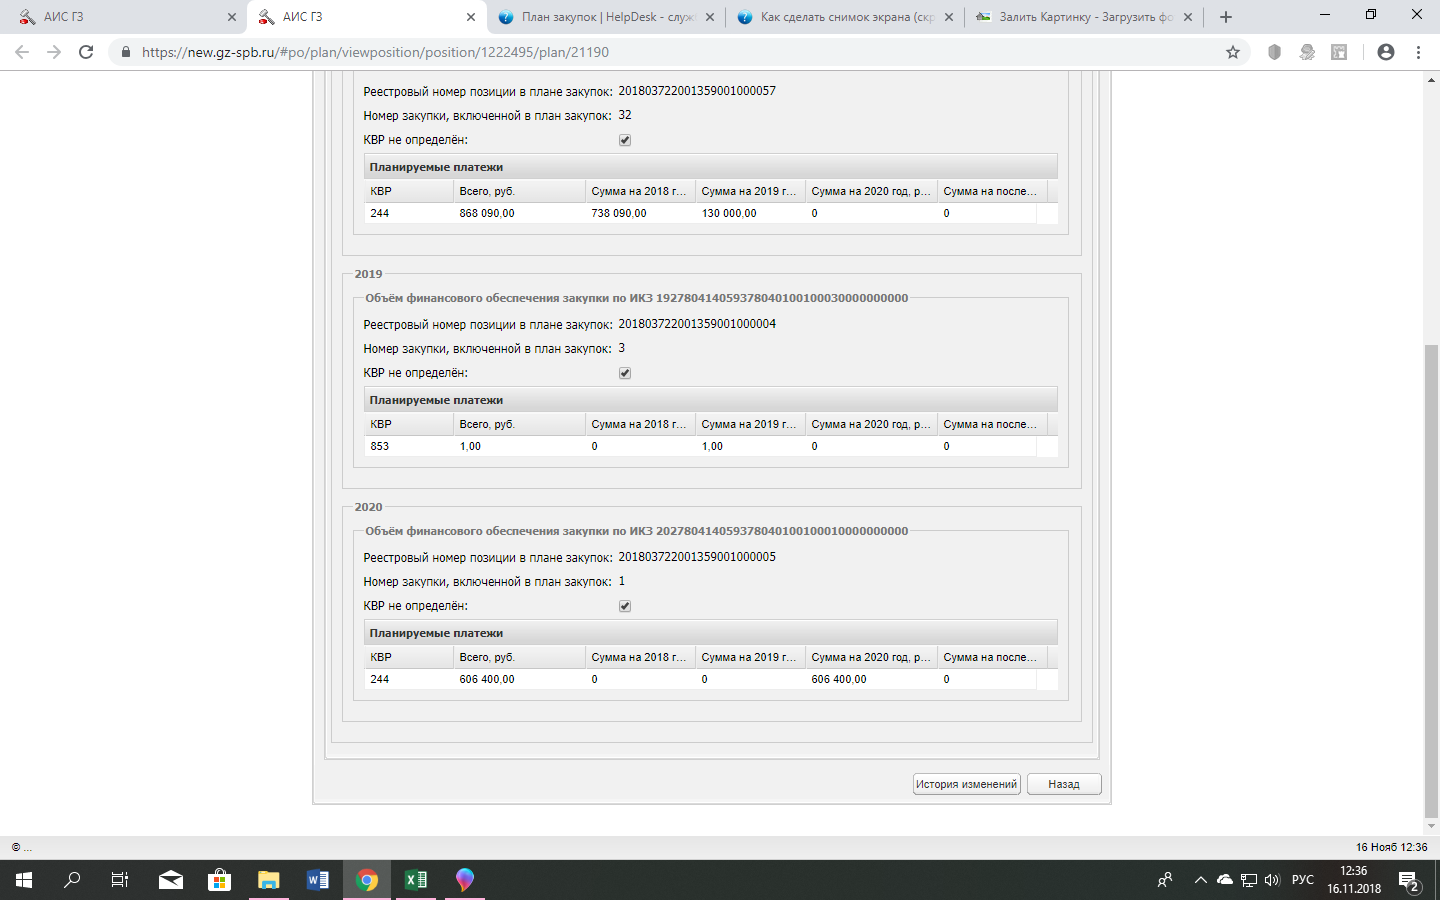Show hidden system tray icons
Image resolution: width=1440 pixels, height=900 pixels.
point(1200,880)
